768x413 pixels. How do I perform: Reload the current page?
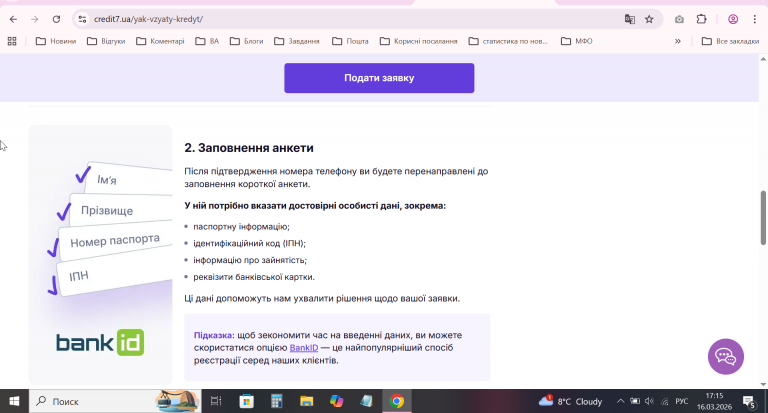click(x=56, y=19)
